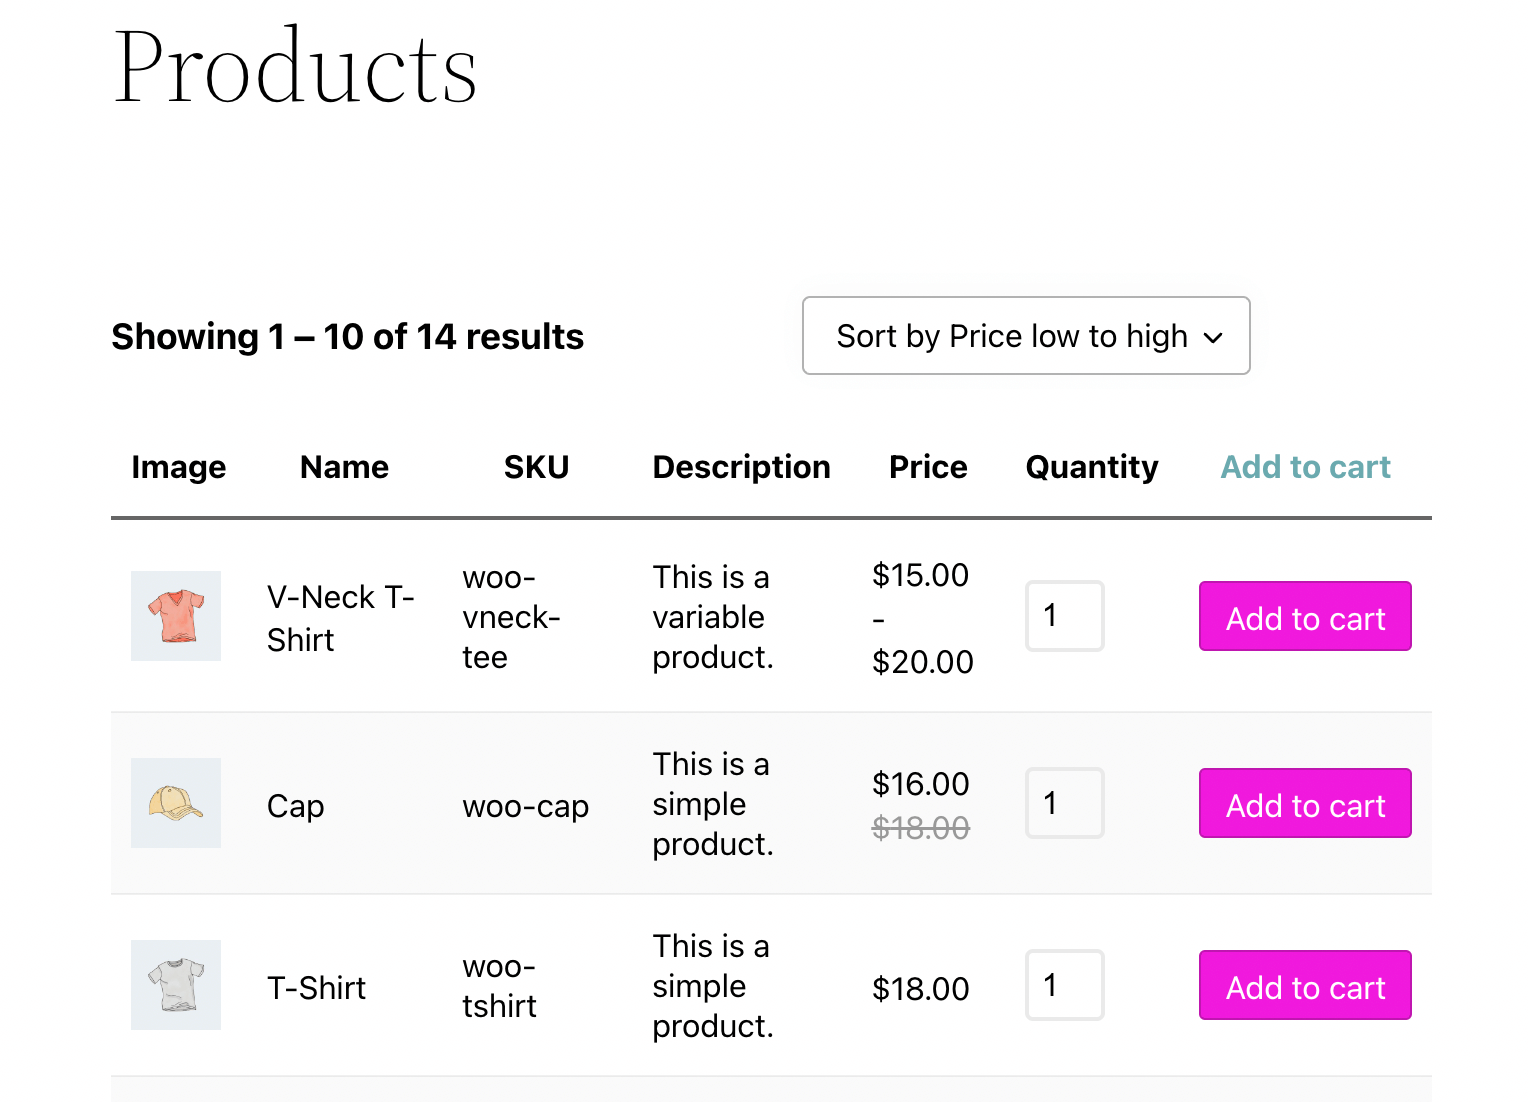
Task: Add V-Neck T-Shirt to cart
Action: click(x=1305, y=616)
